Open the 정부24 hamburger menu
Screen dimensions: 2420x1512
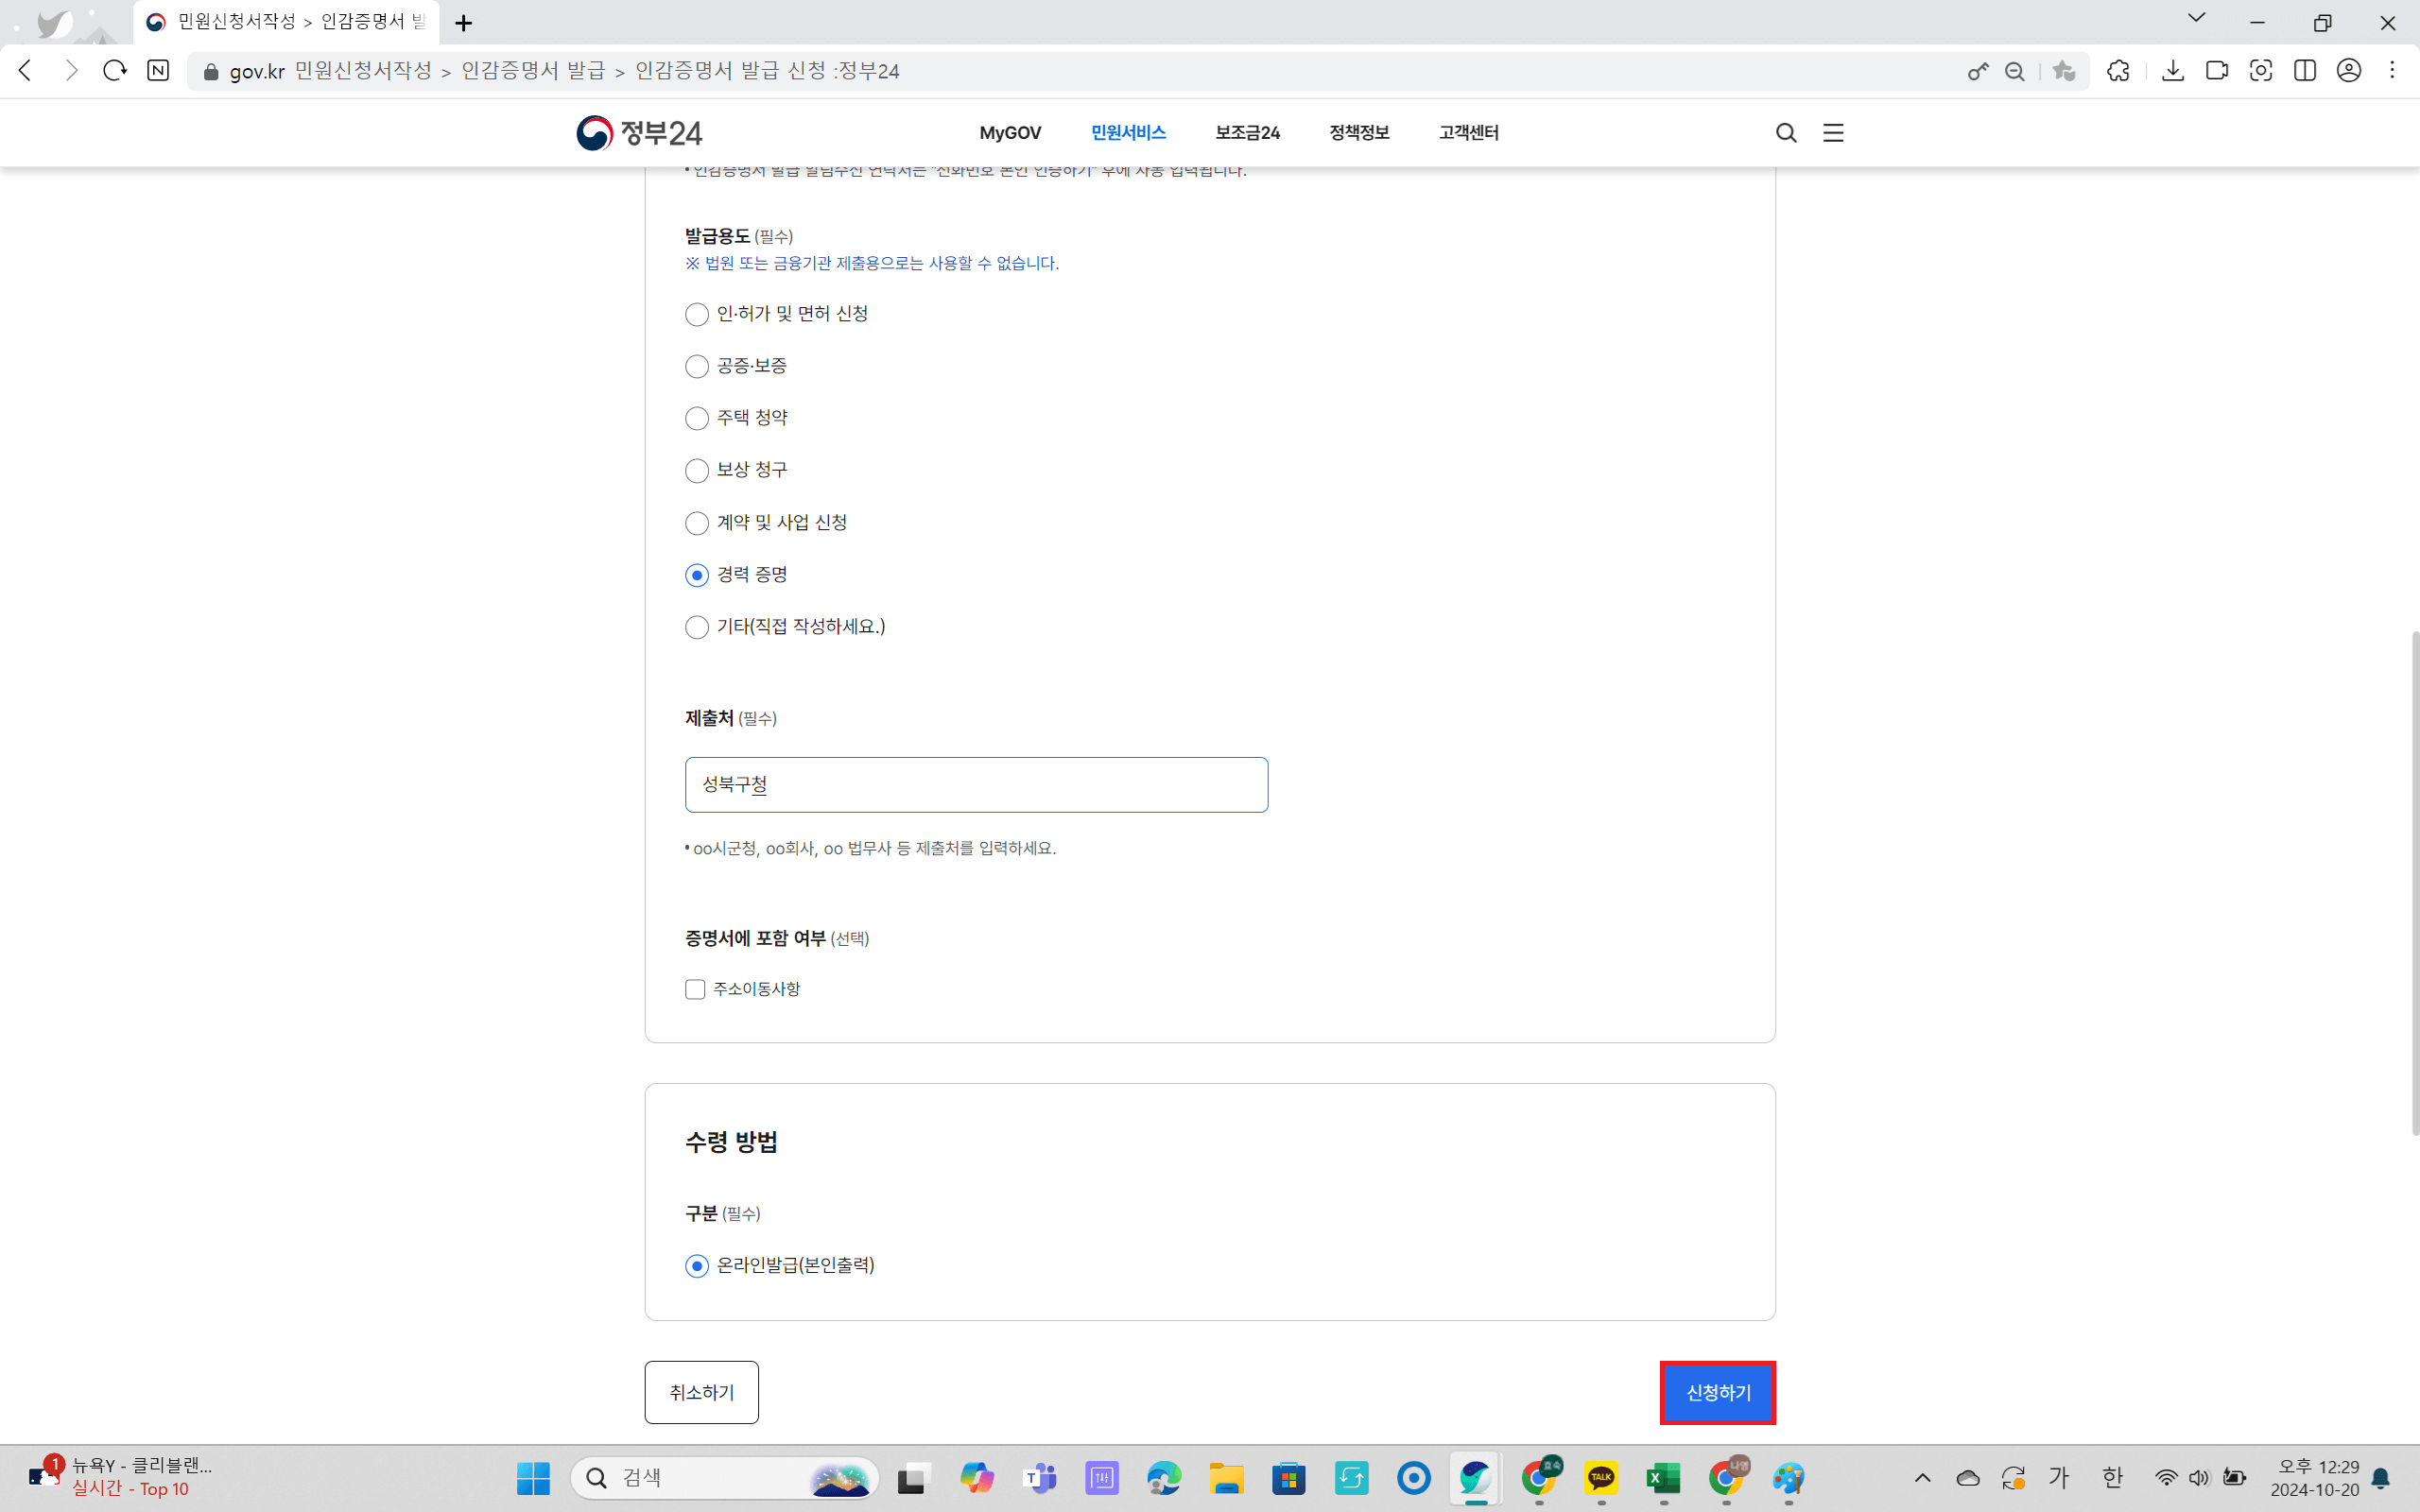coord(1833,132)
